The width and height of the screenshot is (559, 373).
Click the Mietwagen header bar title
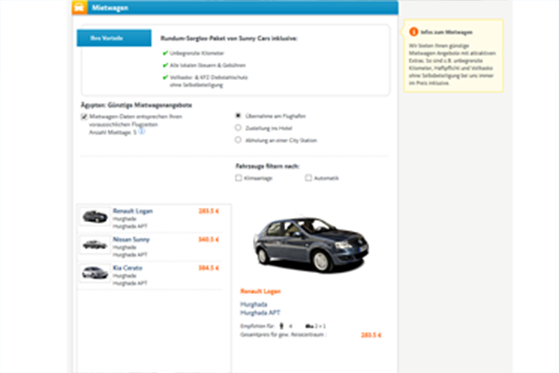tap(110, 8)
